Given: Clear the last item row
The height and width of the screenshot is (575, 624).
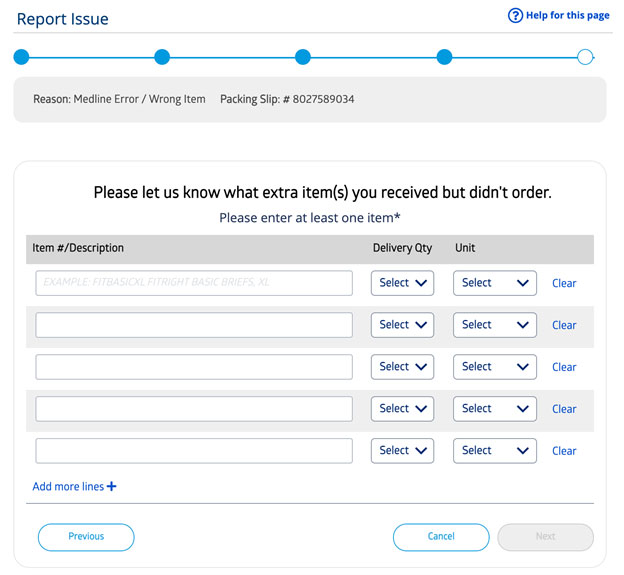Looking at the screenshot, I should pos(564,451).
